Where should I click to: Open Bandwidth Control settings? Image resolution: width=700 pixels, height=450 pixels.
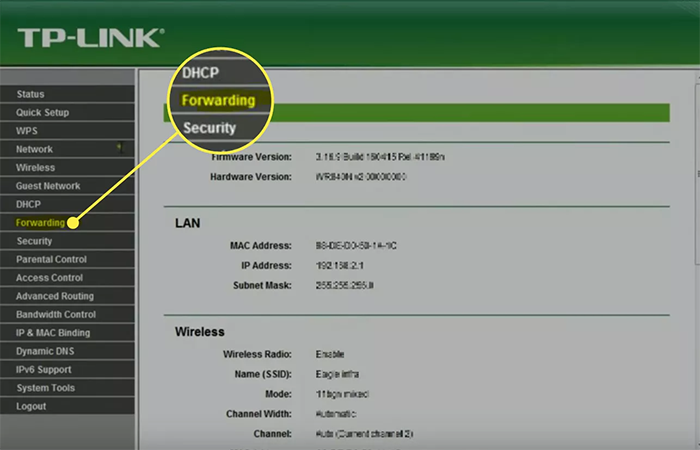(x=56, y=314)
